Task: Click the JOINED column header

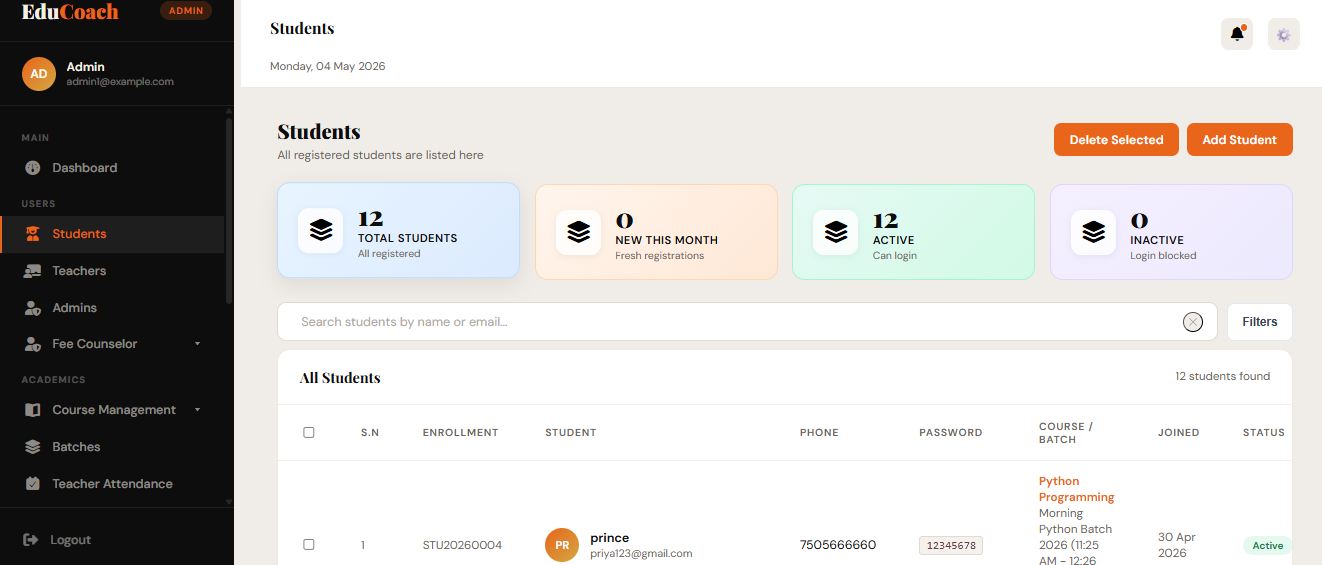Action: (x=1179, y=433)
